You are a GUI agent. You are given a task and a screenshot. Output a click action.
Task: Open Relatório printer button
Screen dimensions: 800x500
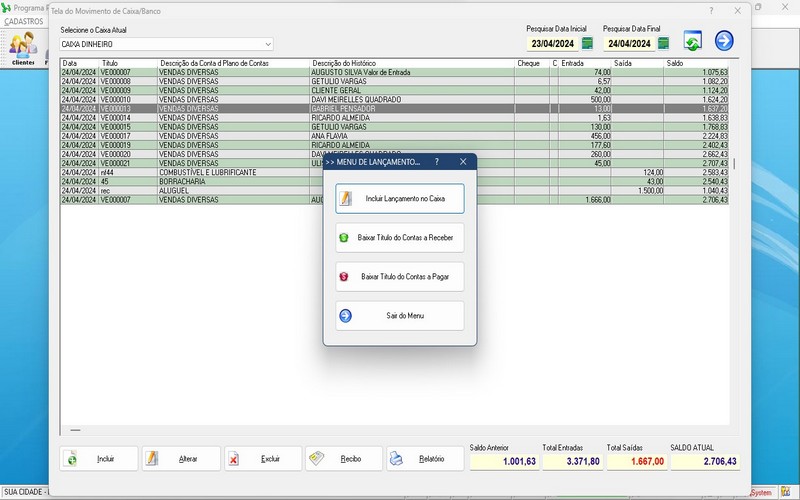tap(425, 459)
